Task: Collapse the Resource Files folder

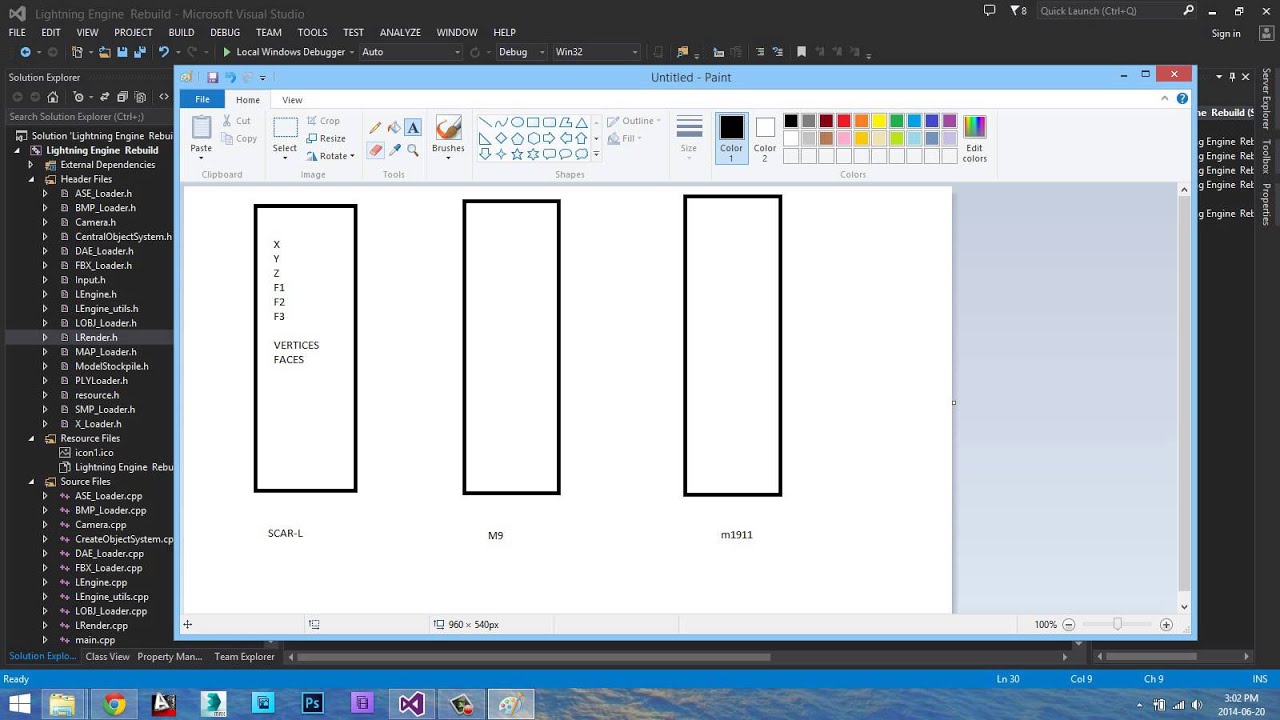Action: click(x=31, y=438)
